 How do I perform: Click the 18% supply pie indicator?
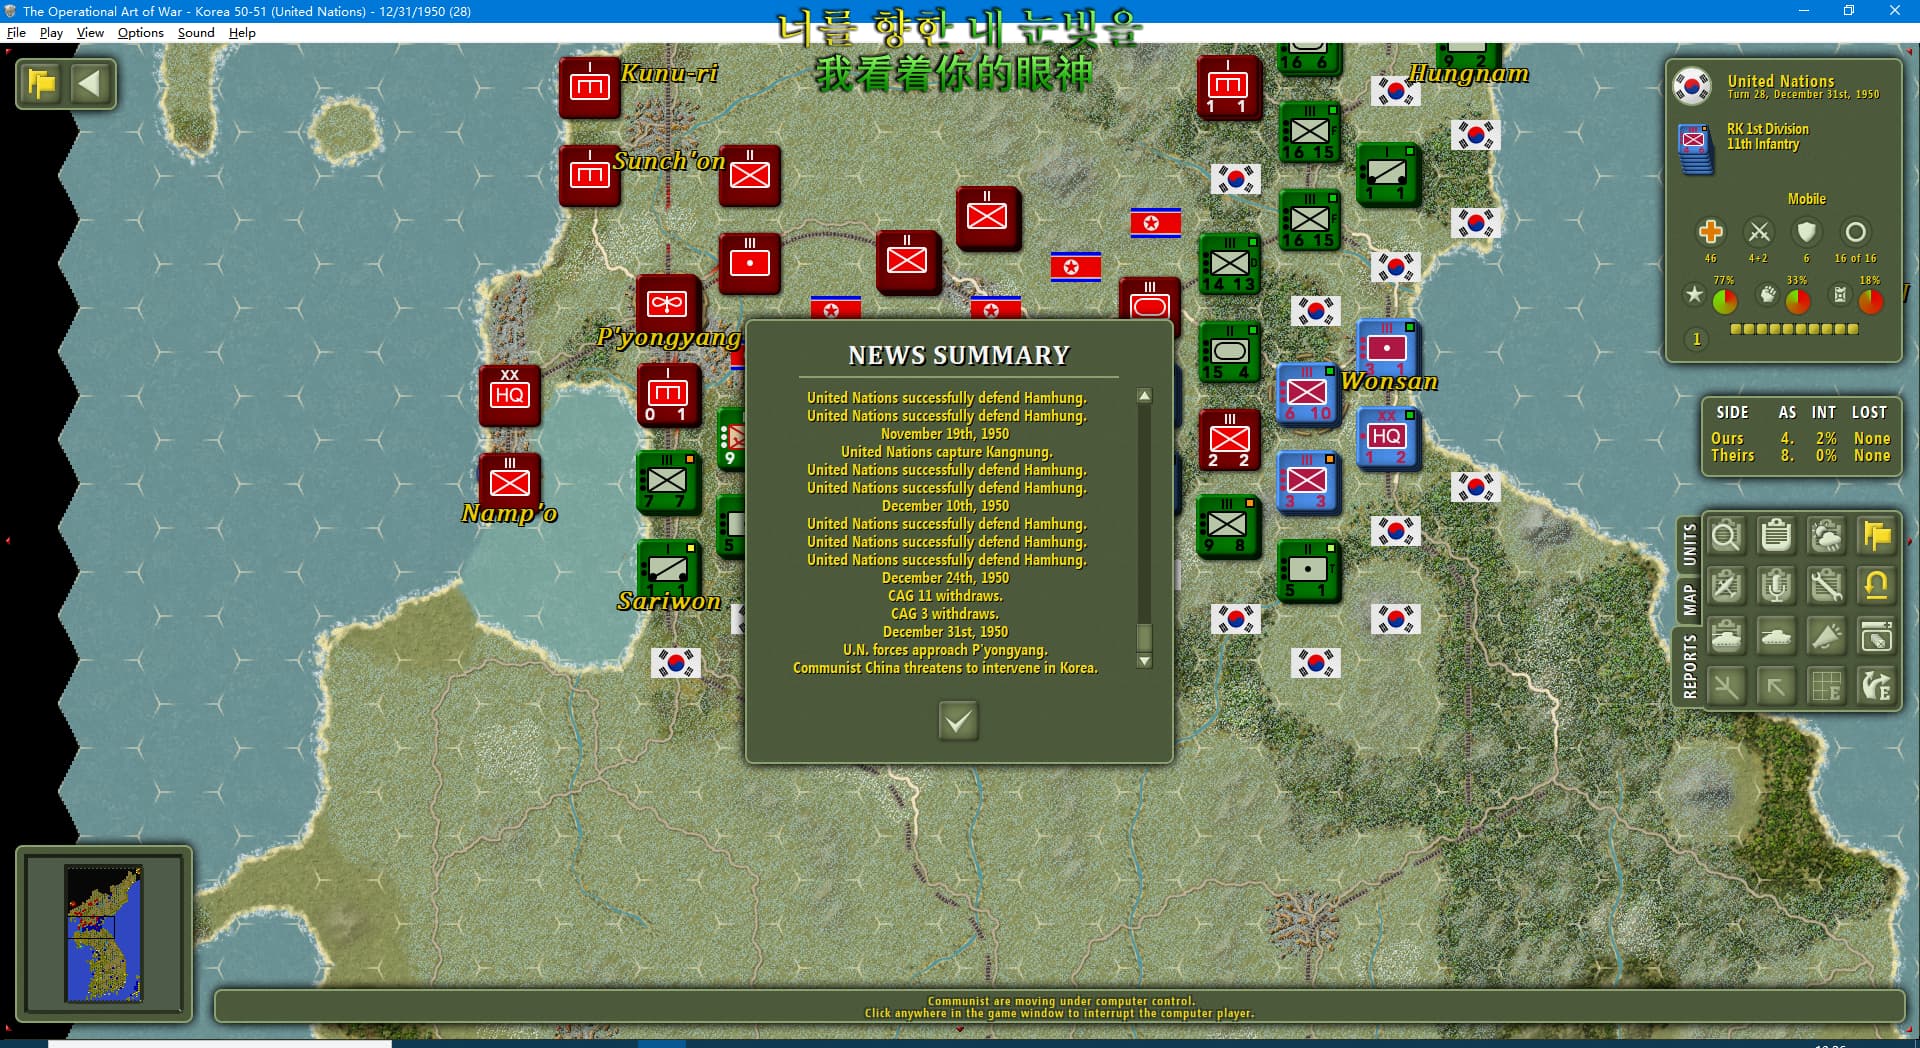click(1870, 300)
